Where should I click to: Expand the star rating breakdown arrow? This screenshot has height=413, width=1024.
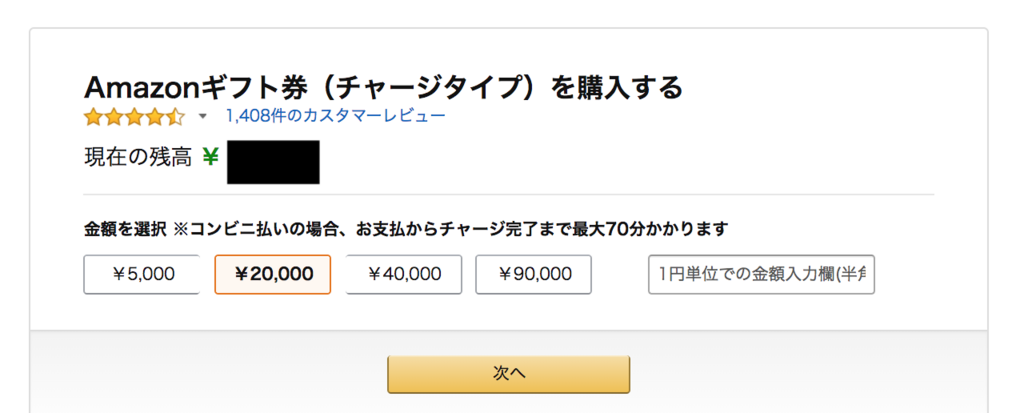(x=203, y=117)
